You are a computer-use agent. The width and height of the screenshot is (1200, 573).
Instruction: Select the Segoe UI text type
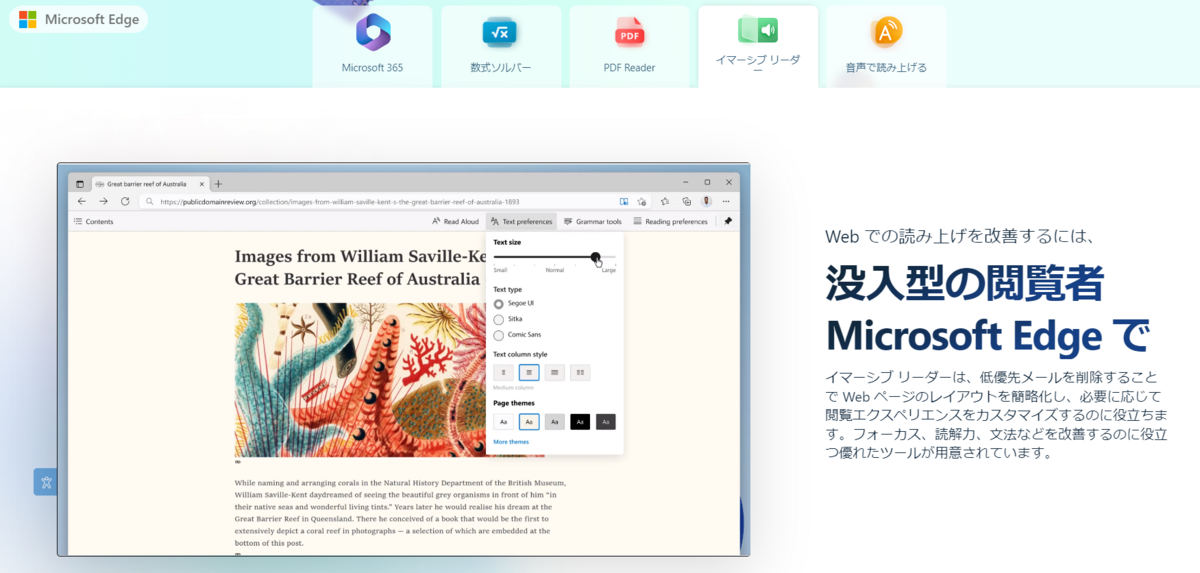pyautogui.click(x=514, y=303)
